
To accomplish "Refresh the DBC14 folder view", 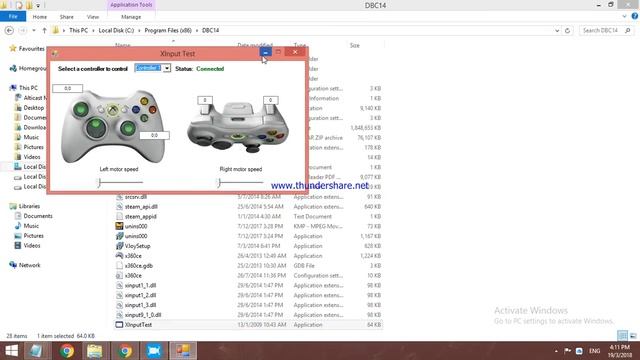I will click(567, 31).
